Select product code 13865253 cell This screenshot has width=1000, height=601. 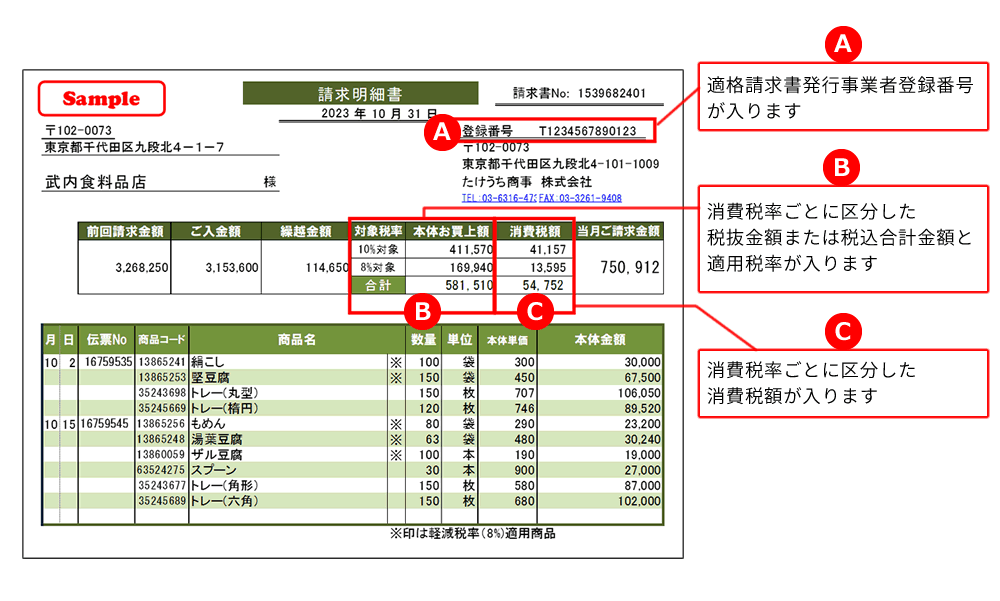[162, 378]
